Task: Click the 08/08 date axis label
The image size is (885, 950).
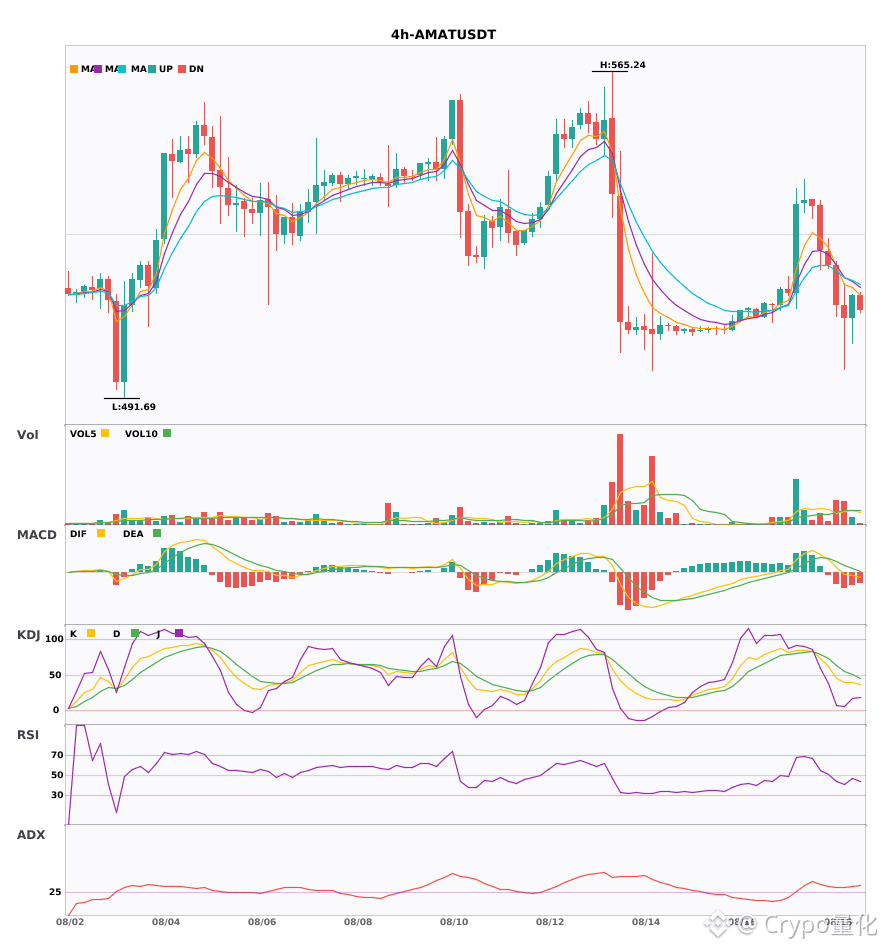Action: point(358,922)
